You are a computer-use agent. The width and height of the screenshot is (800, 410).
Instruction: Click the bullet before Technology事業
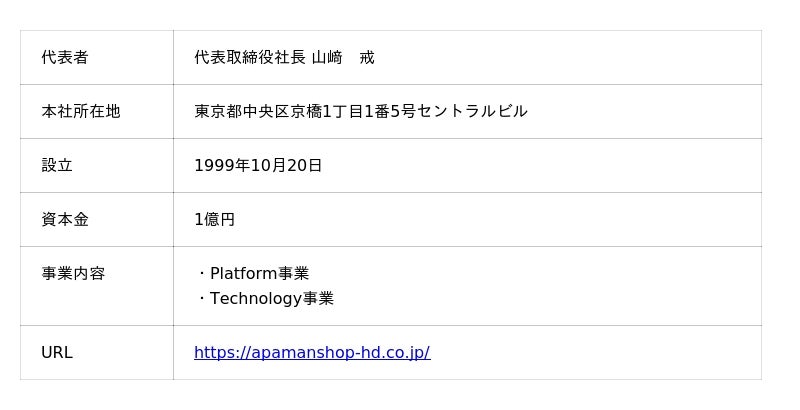[201, 298]
